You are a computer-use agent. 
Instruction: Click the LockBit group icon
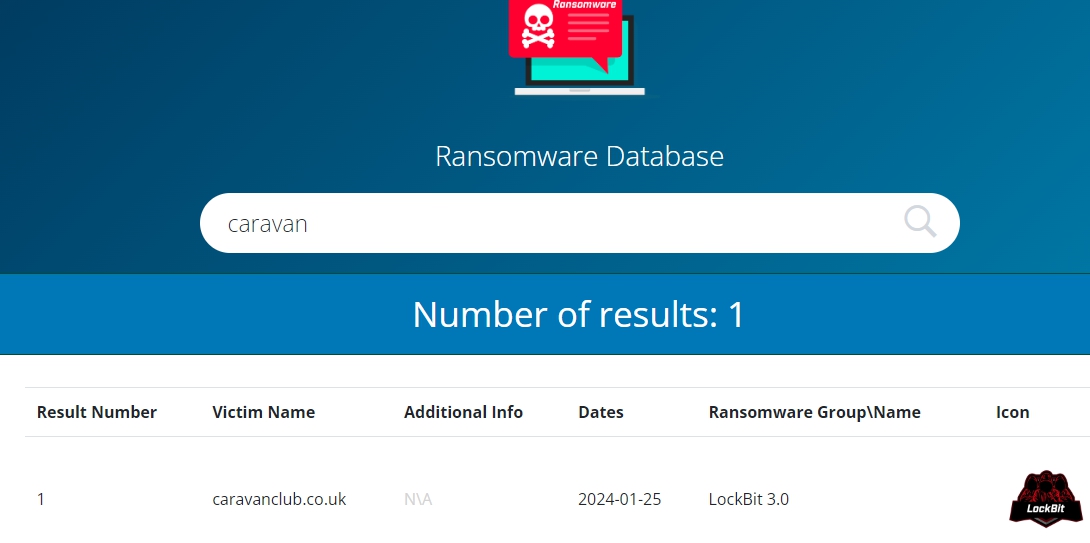pos(1046,497)
